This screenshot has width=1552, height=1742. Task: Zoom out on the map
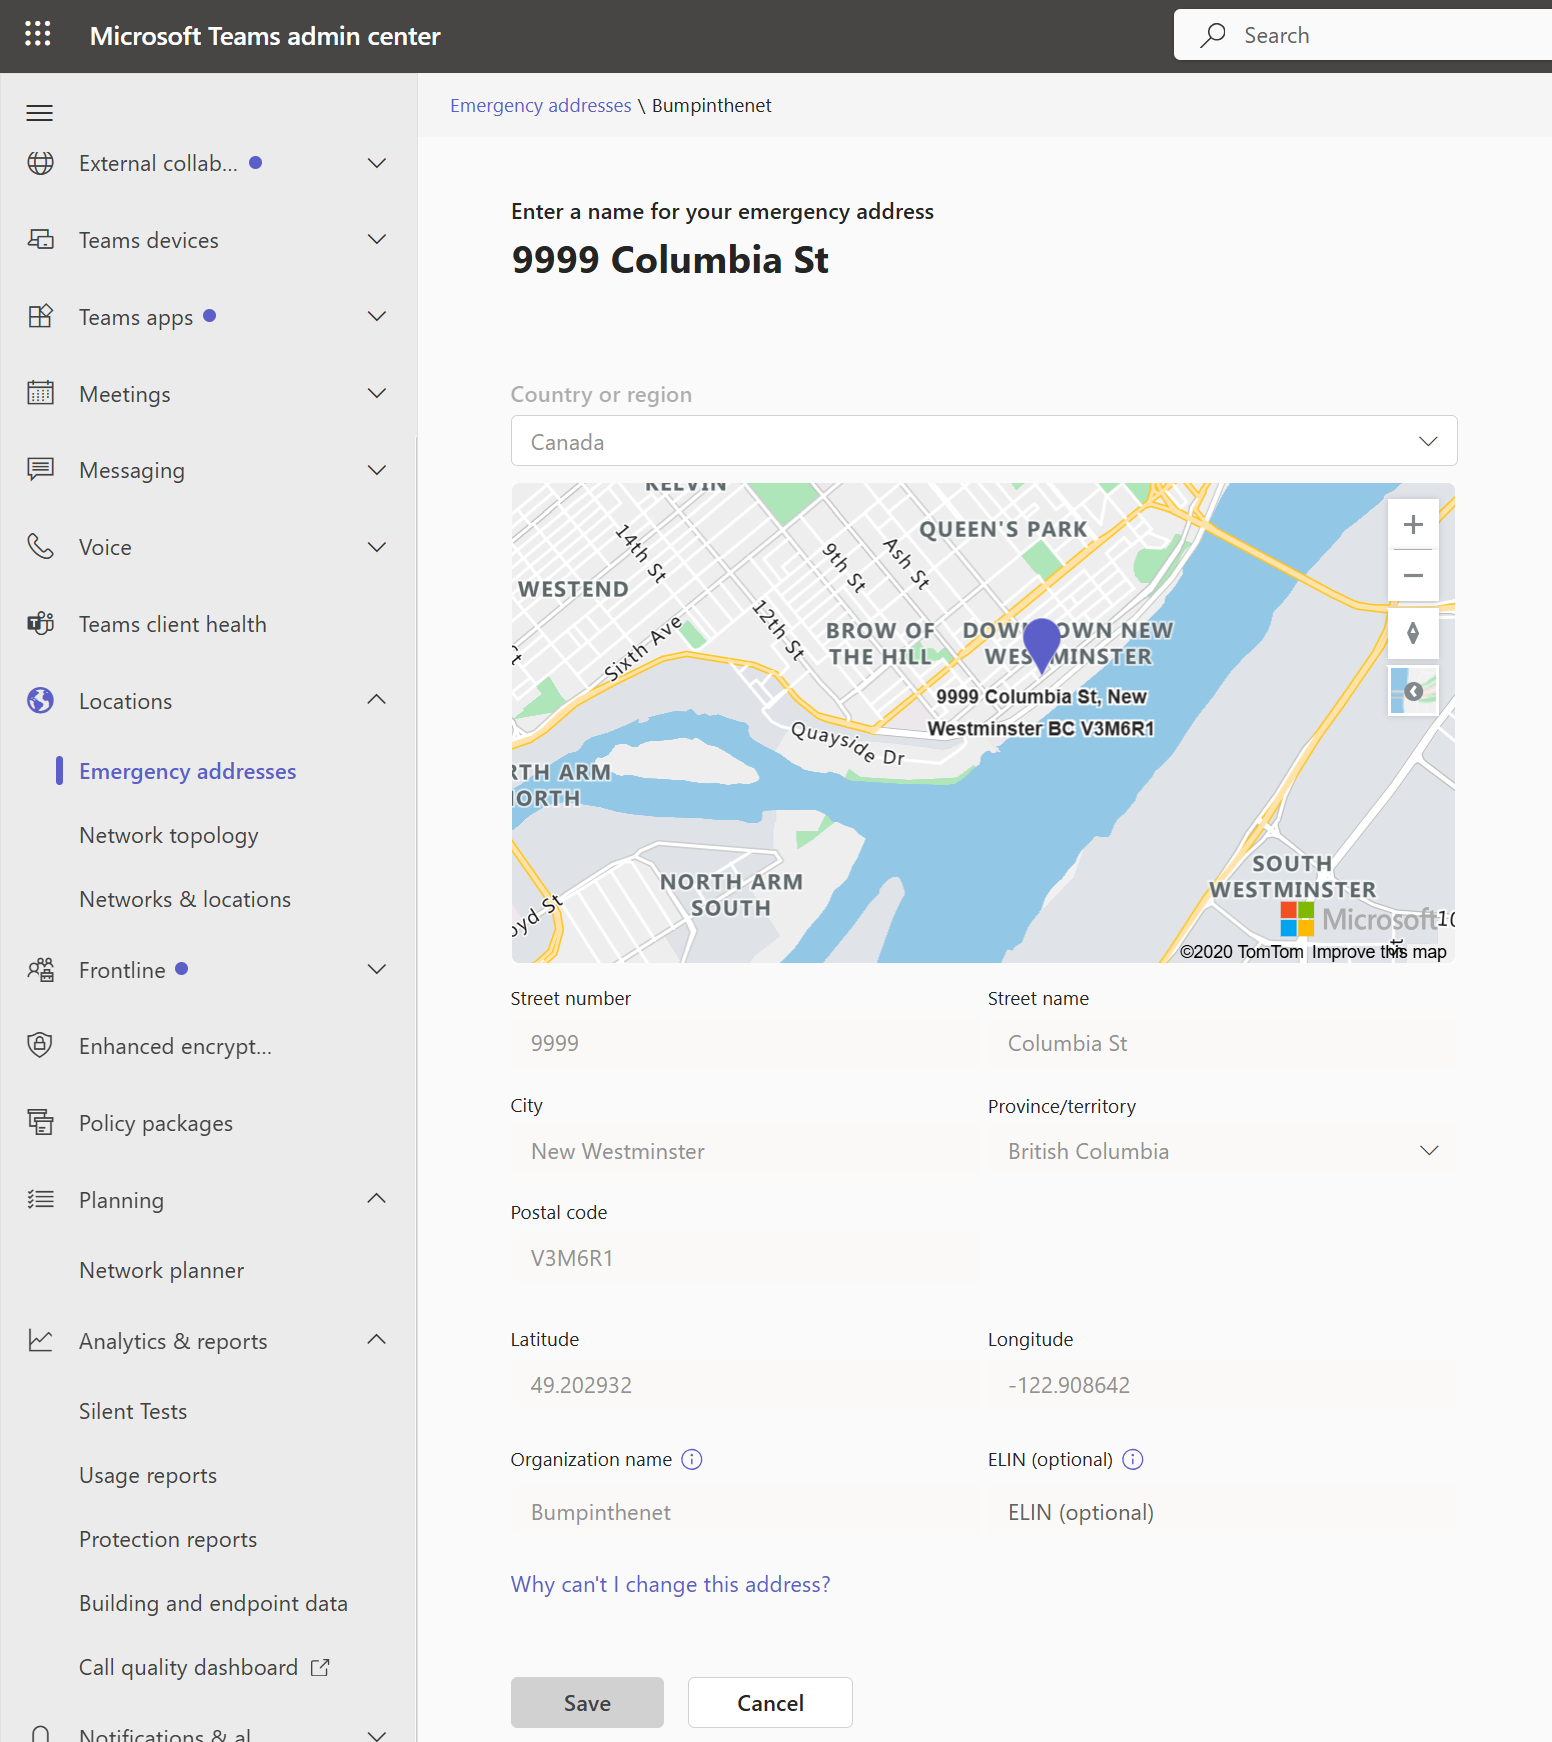pyautogui.click(x=1413, y=576)
